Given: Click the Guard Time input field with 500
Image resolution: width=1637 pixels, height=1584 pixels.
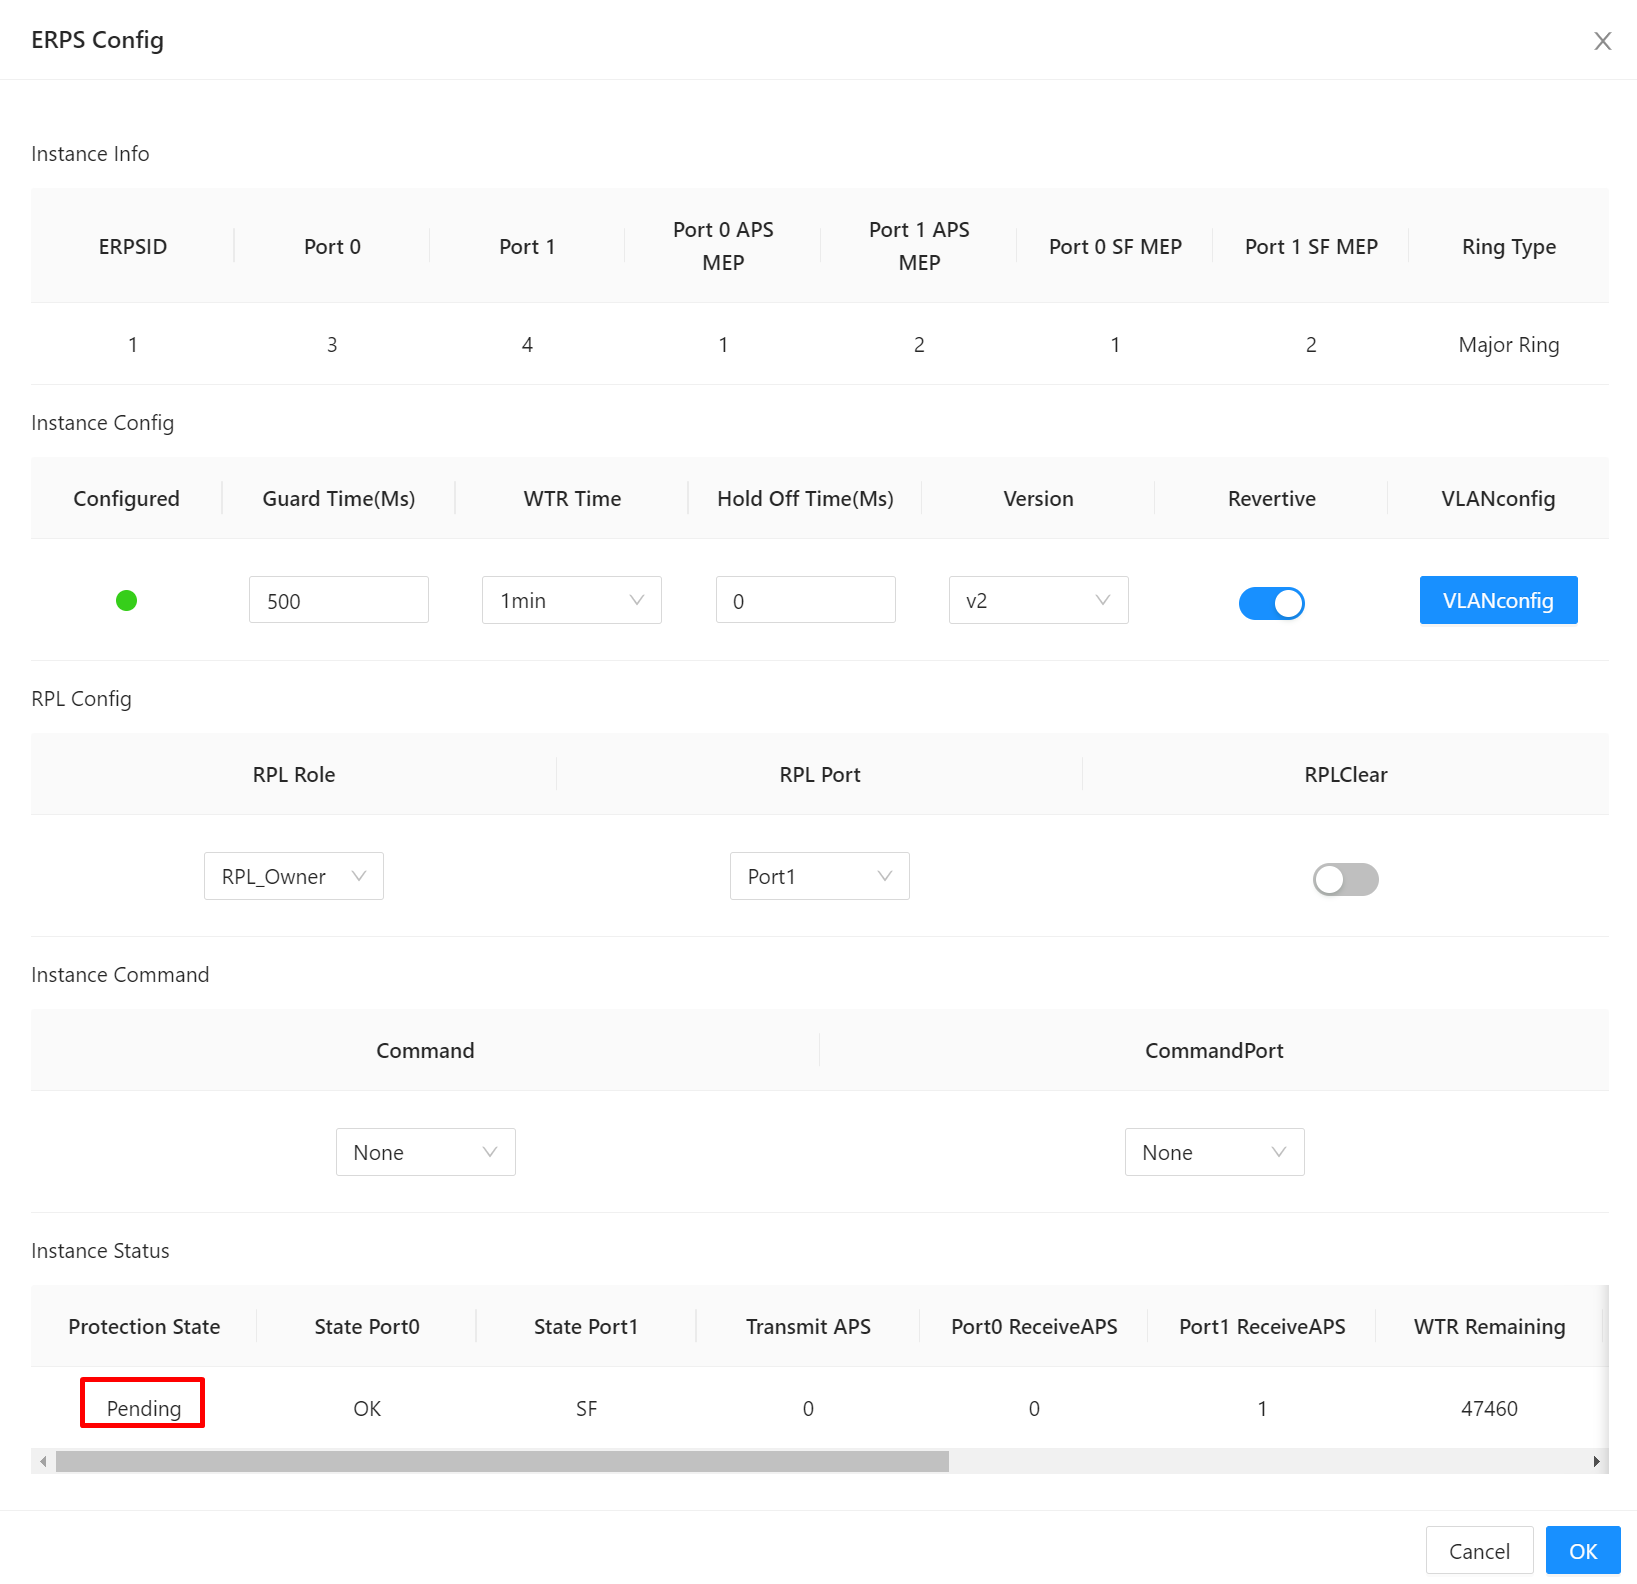Looking at the screenshot, I should 339,600.
